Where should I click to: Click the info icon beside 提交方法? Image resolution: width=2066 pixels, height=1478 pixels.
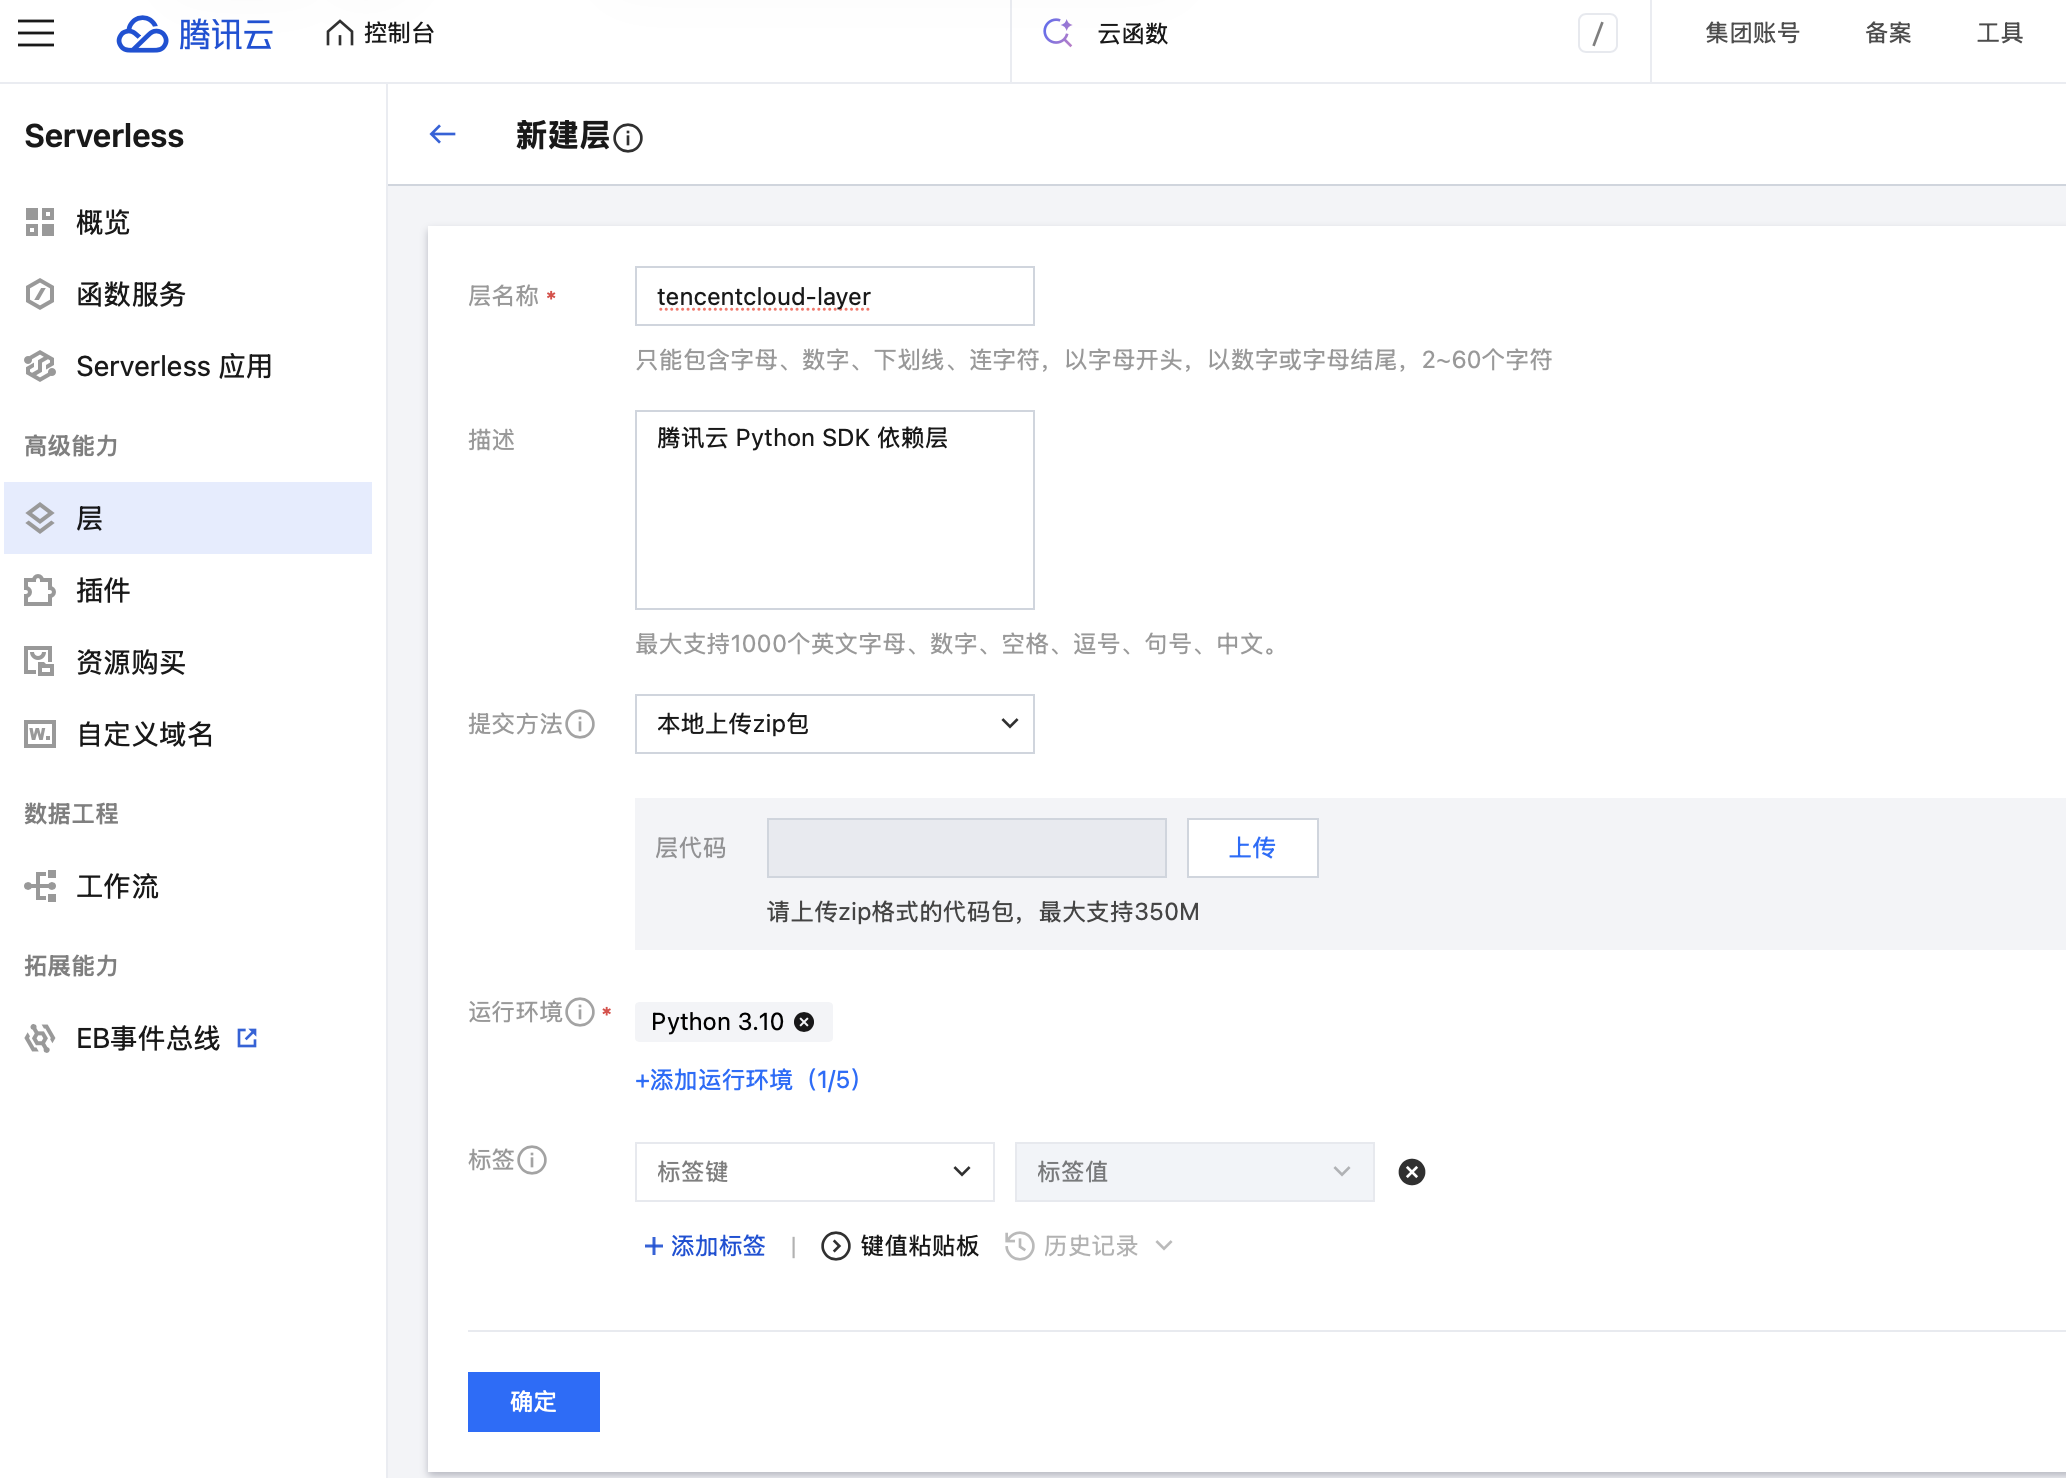point(580,724)
